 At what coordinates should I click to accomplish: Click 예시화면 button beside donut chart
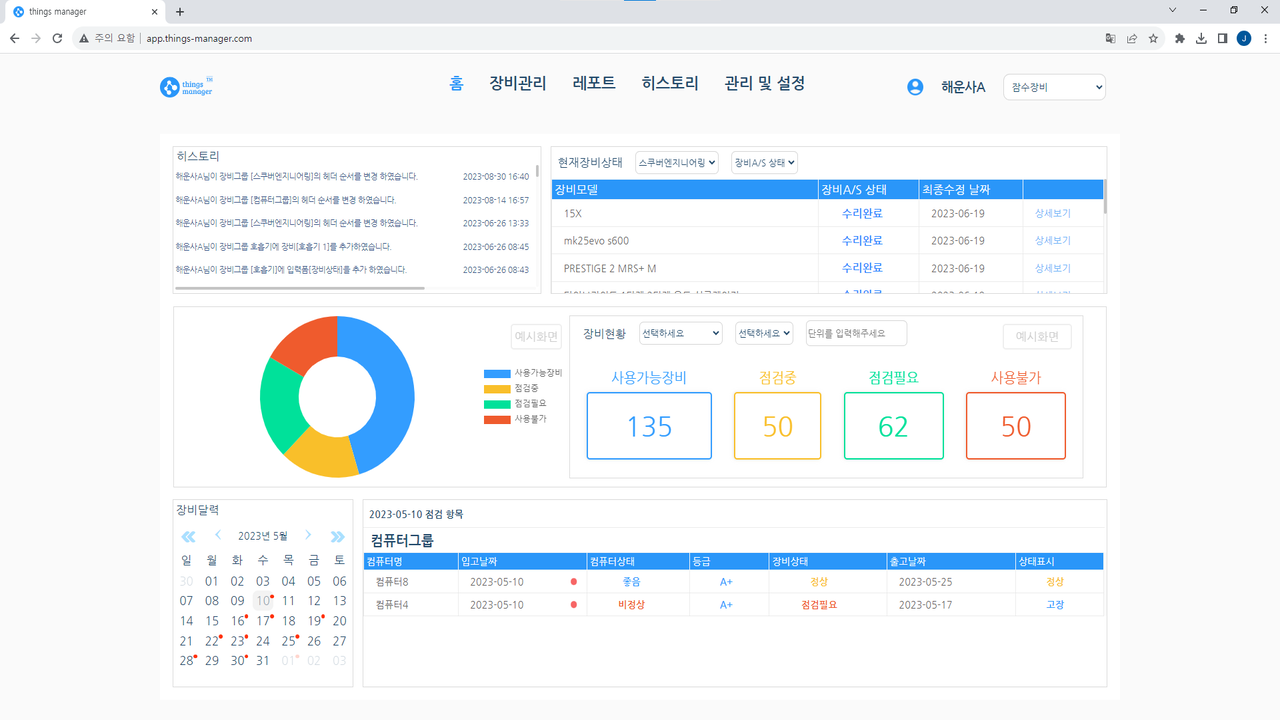[537, 337]
